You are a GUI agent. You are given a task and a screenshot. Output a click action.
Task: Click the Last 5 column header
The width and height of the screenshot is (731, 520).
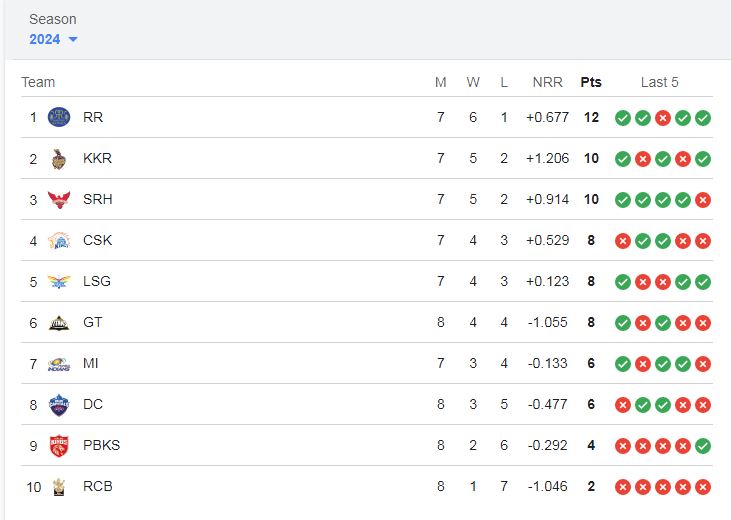[x=659, y=83]
